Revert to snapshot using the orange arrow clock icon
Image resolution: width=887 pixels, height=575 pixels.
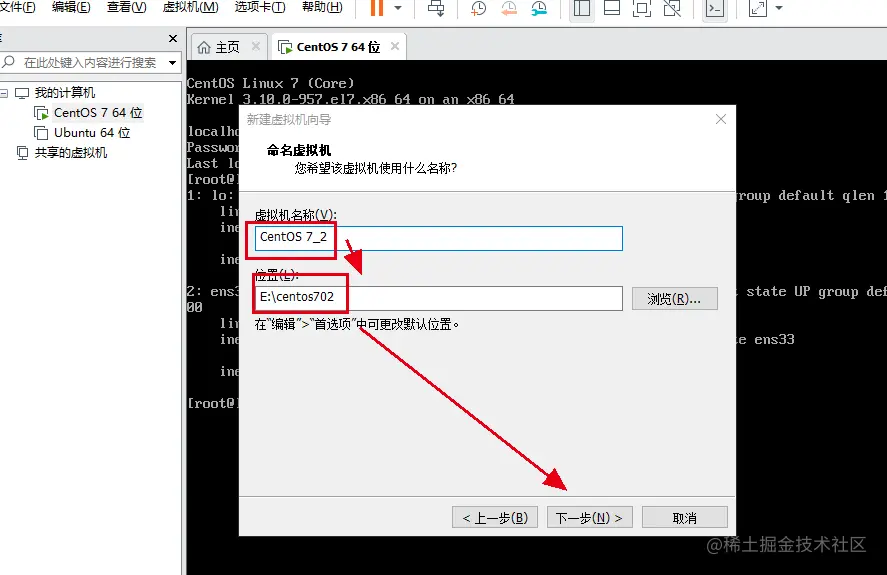(509, 8)
